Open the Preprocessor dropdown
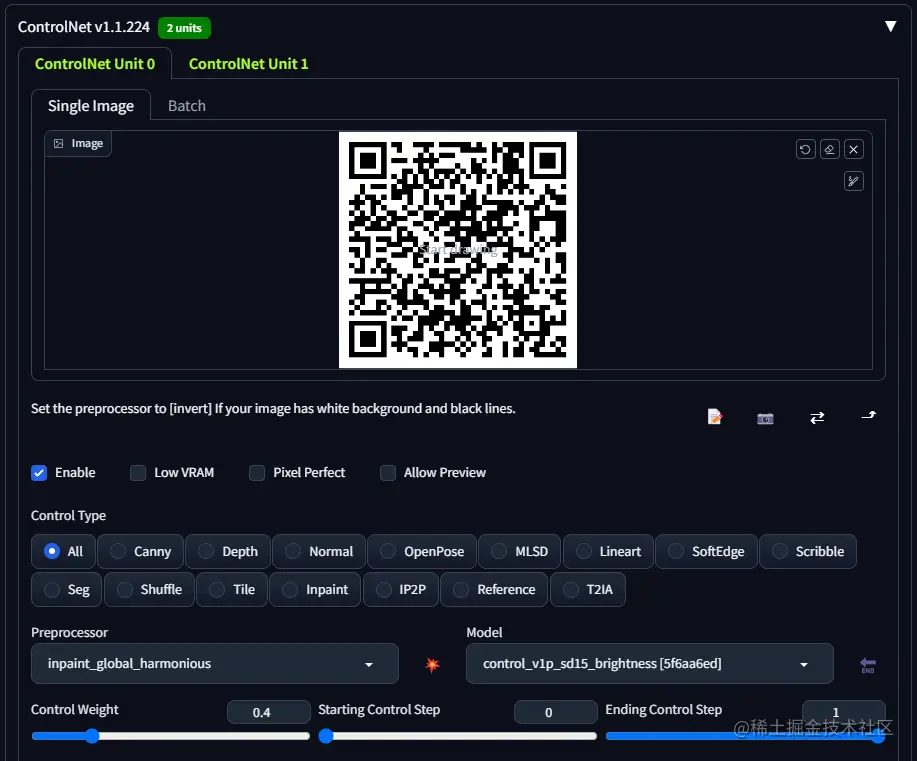 click(x=214, y=663)
